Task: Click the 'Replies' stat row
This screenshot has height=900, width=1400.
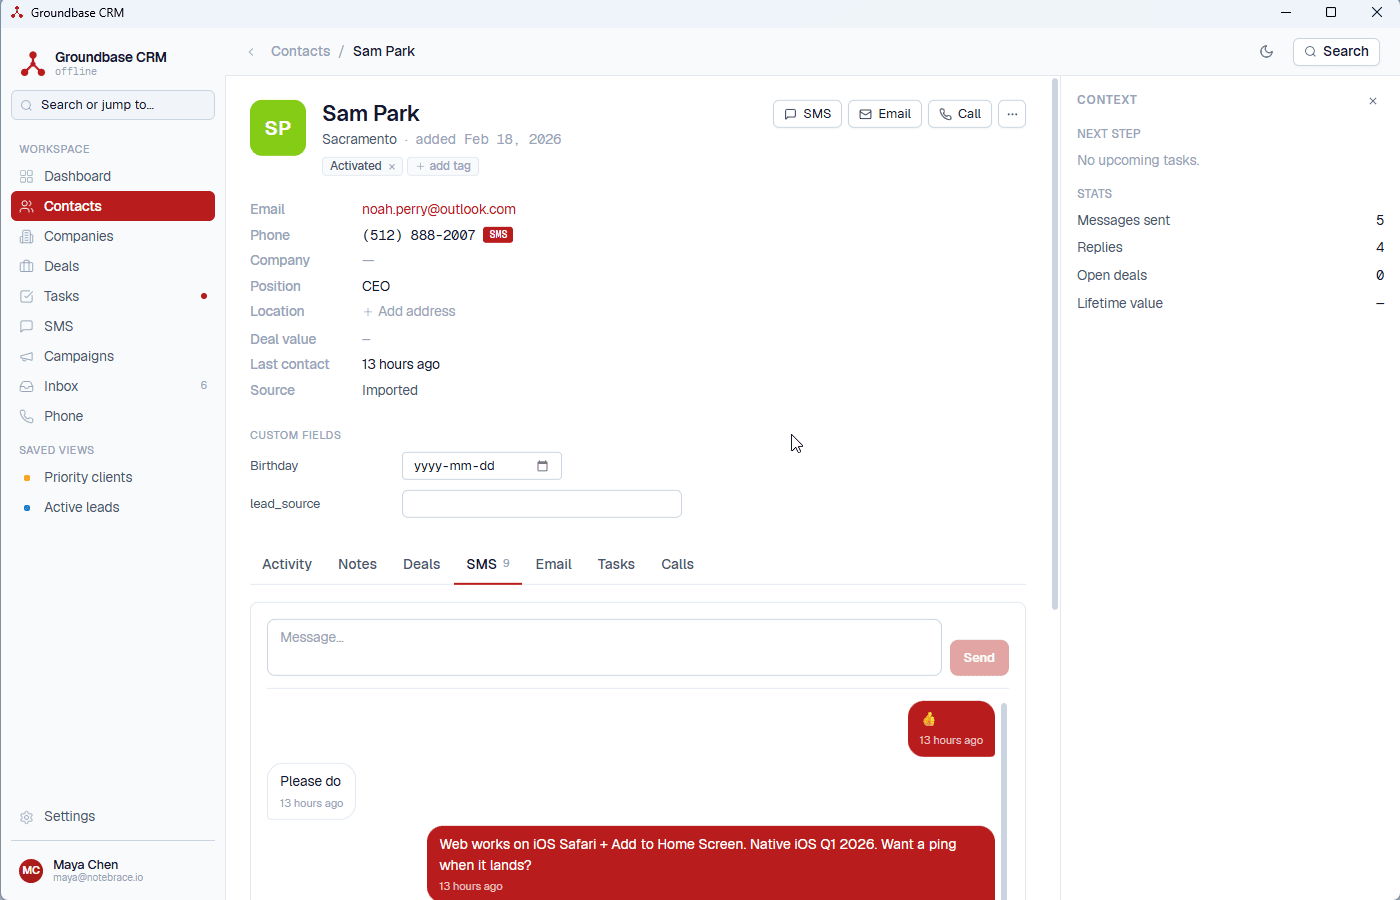Action: click(x=1230, y=247)
